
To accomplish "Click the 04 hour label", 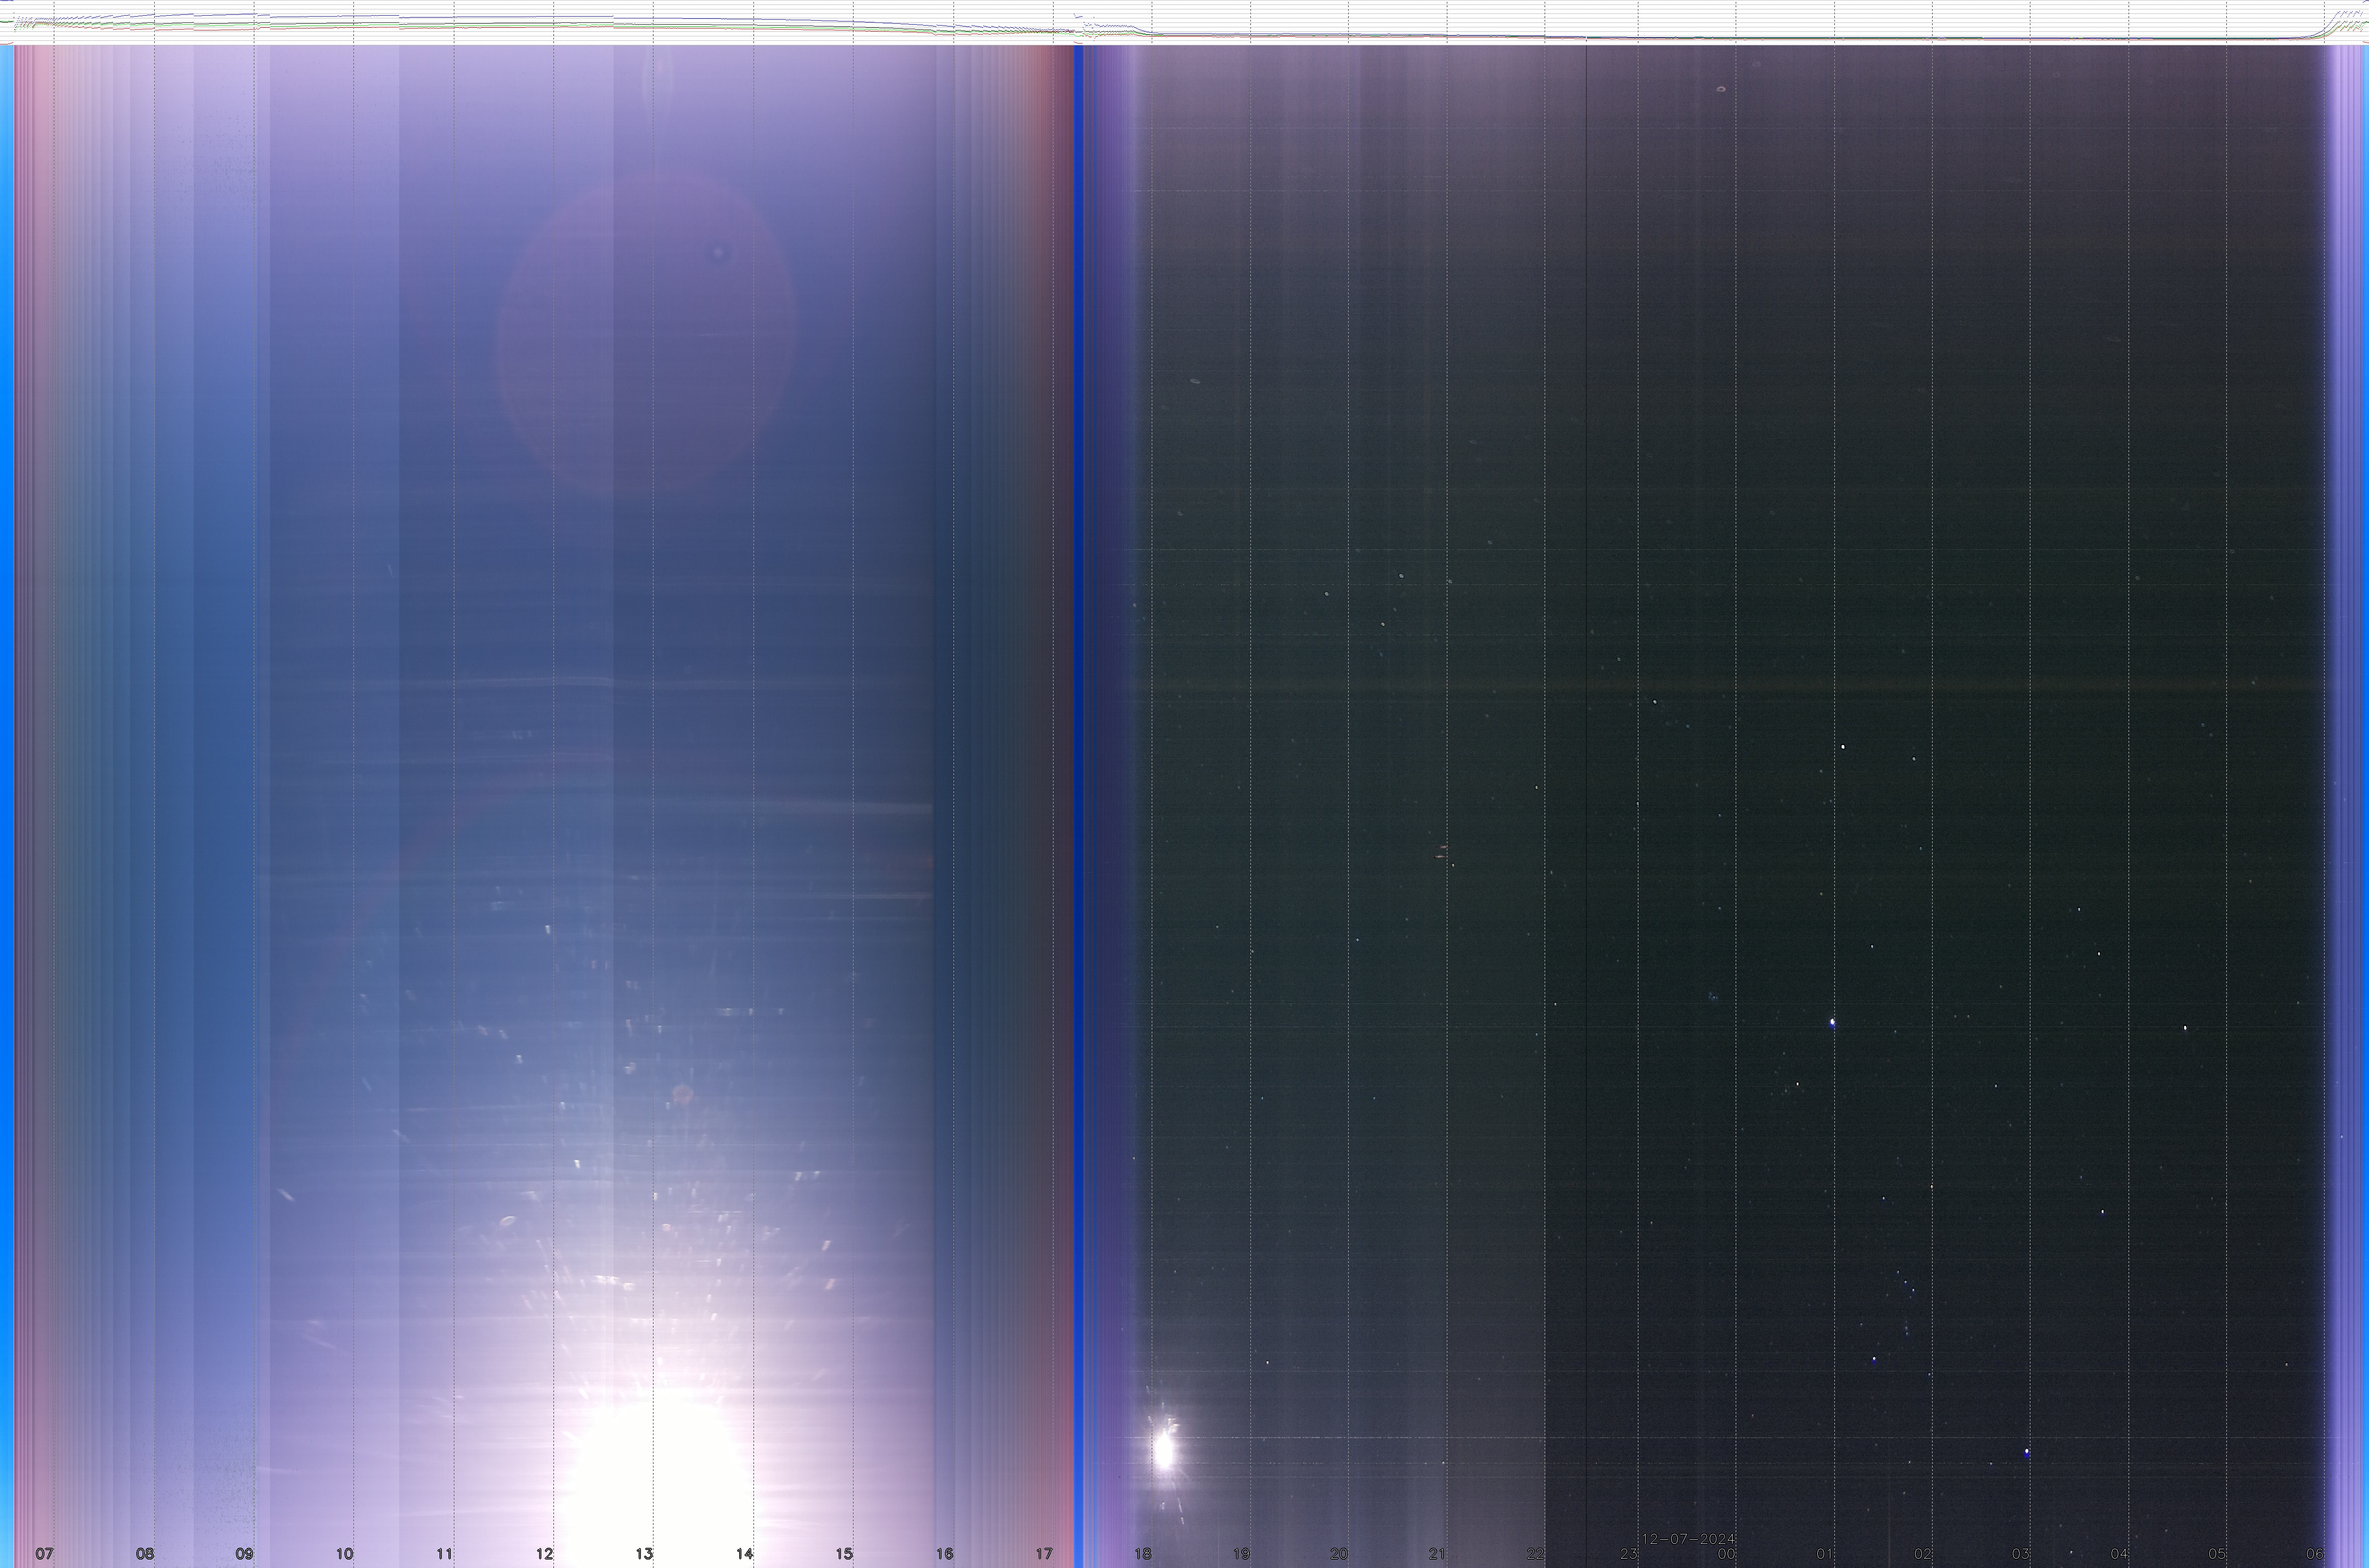I will [2119, 1553].
